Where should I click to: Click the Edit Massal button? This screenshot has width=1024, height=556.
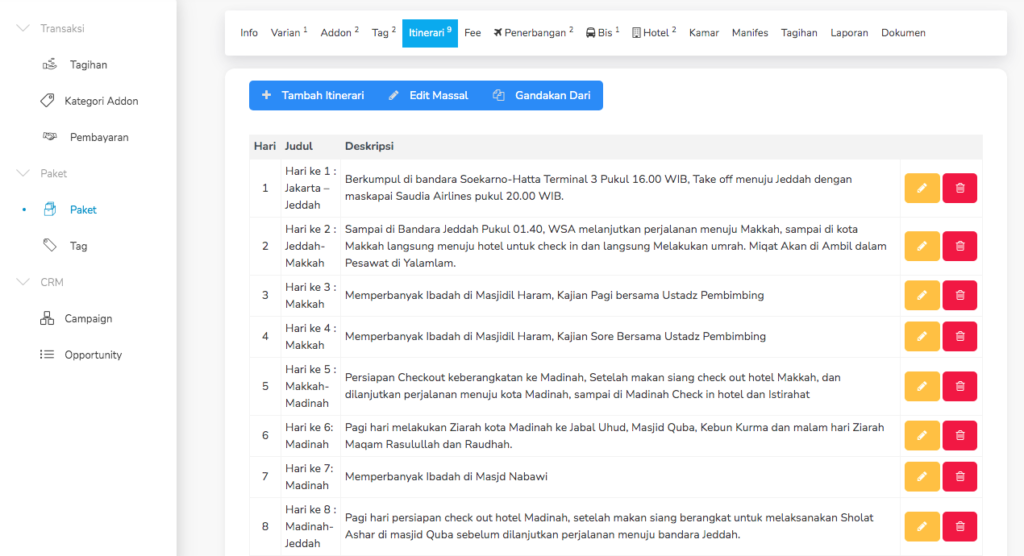(428, 96)
